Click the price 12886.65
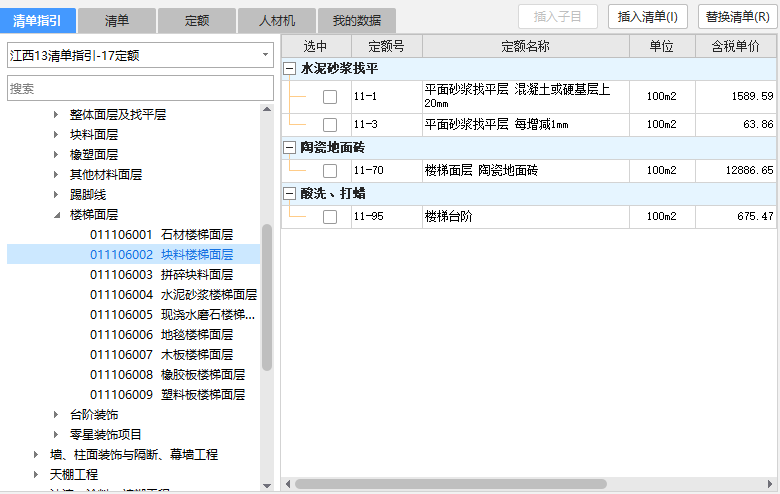The width and height of the screenshot is (780, 494). tap(749, 171)
